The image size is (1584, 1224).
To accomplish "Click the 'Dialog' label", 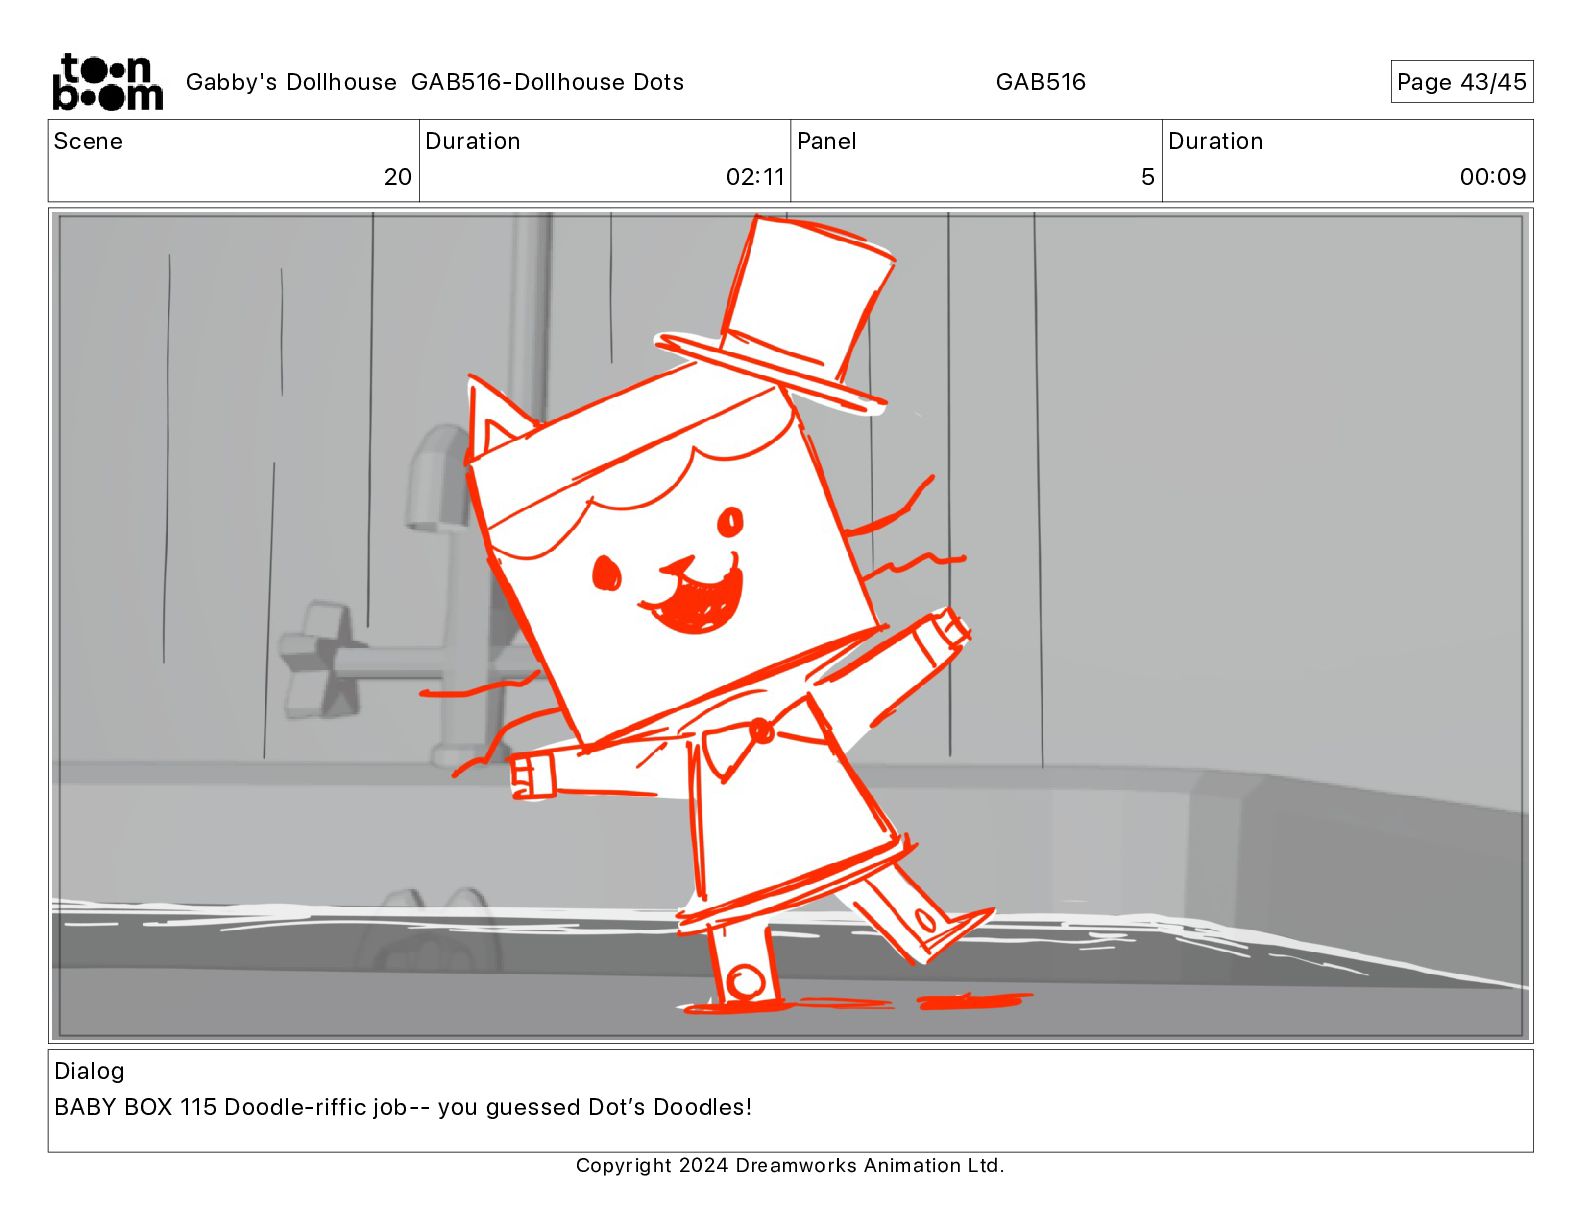I will click(89, 1071).
